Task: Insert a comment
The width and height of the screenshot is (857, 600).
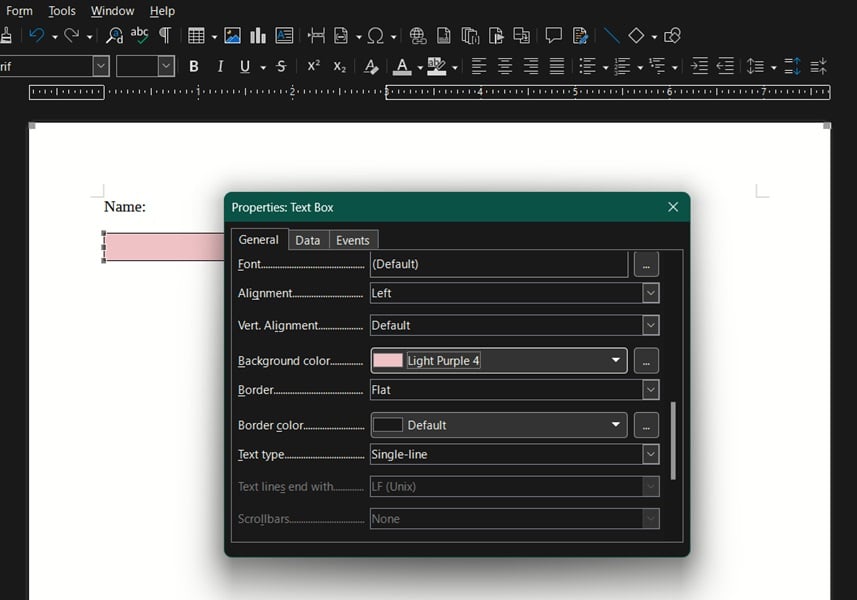Action: coord(554,36)
